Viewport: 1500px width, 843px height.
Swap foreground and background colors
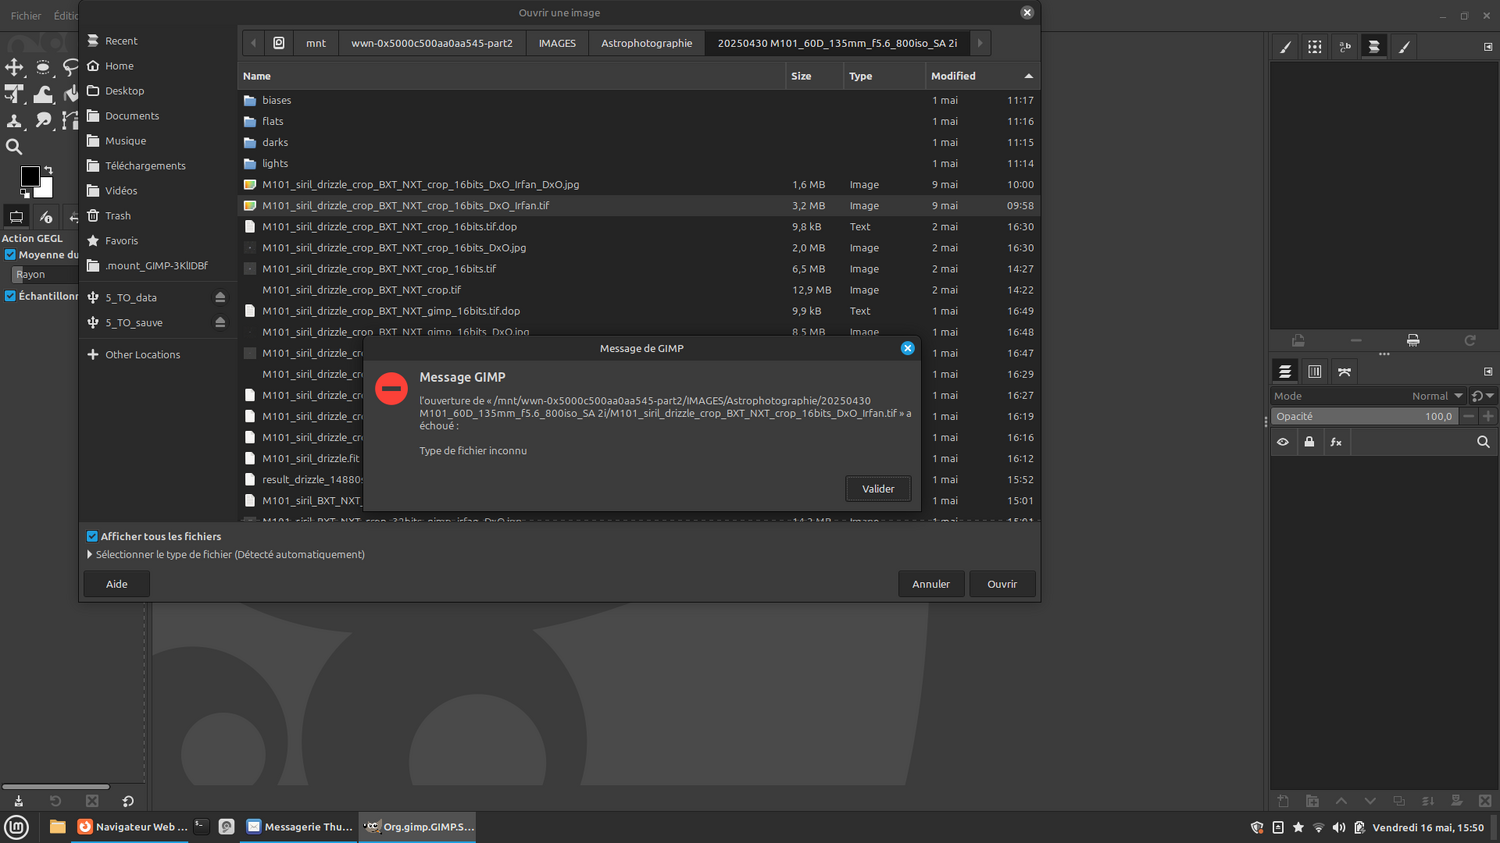47,170
